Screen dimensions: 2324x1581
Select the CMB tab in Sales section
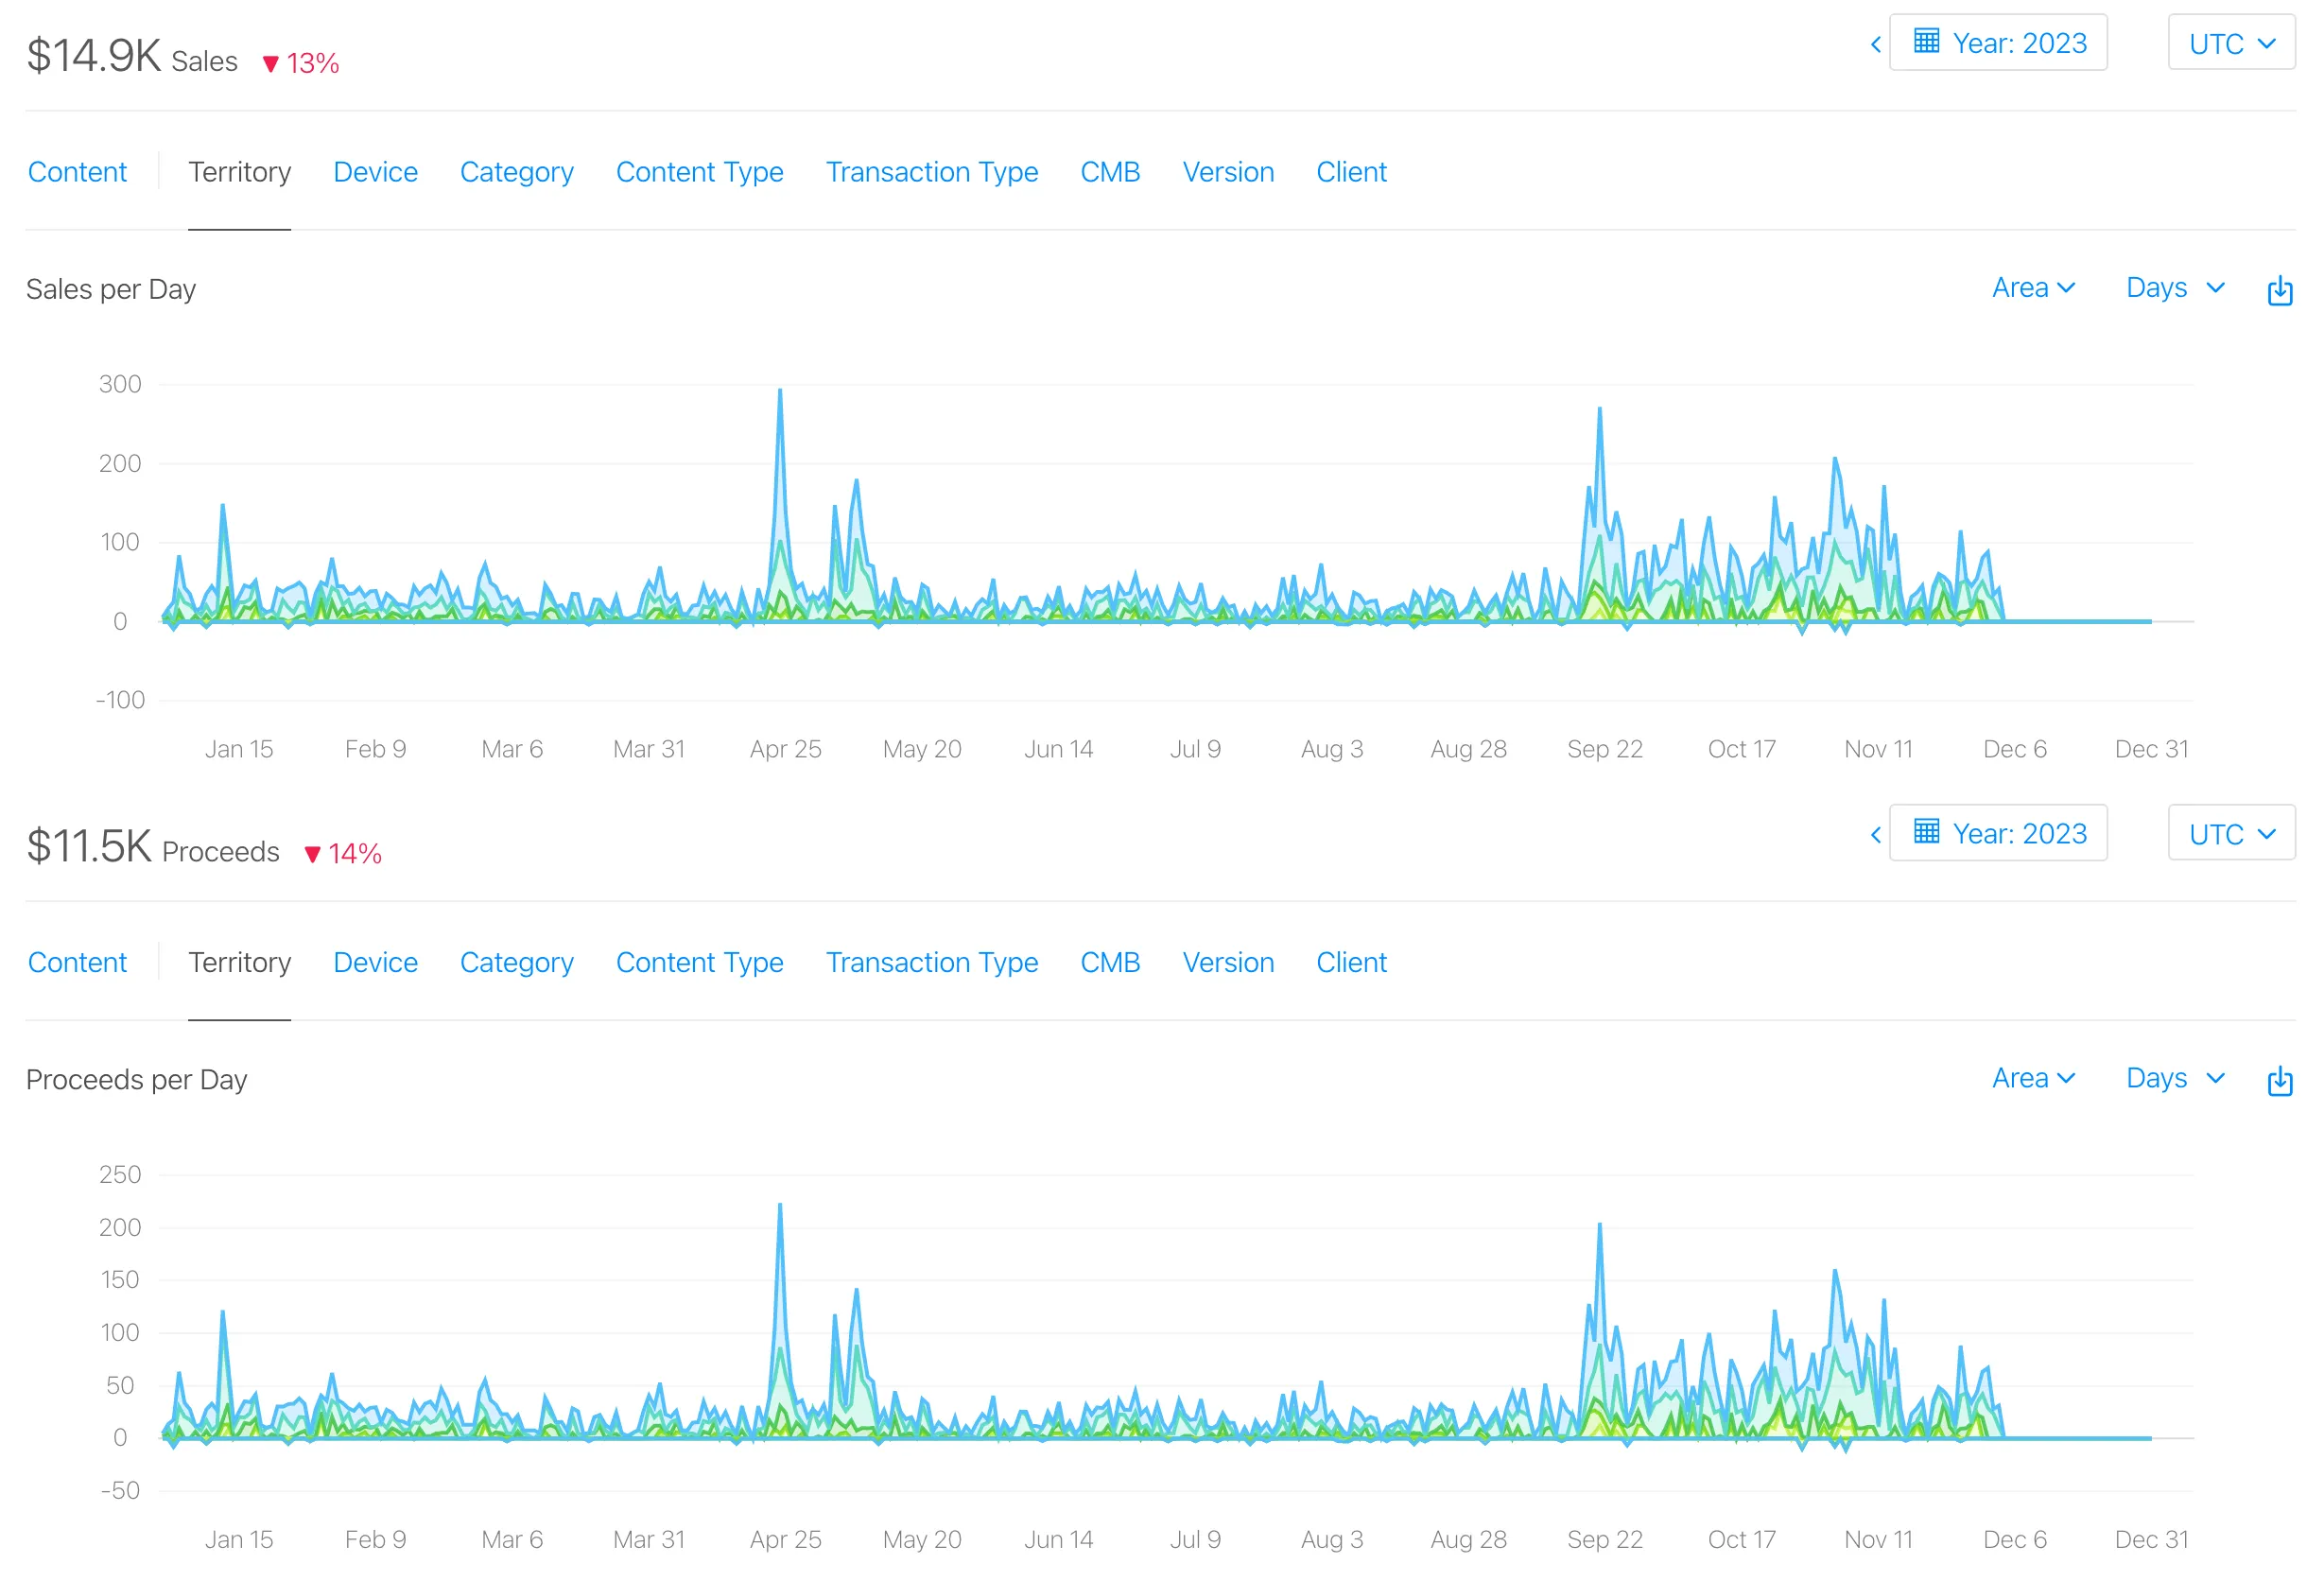coord(1109,172)
